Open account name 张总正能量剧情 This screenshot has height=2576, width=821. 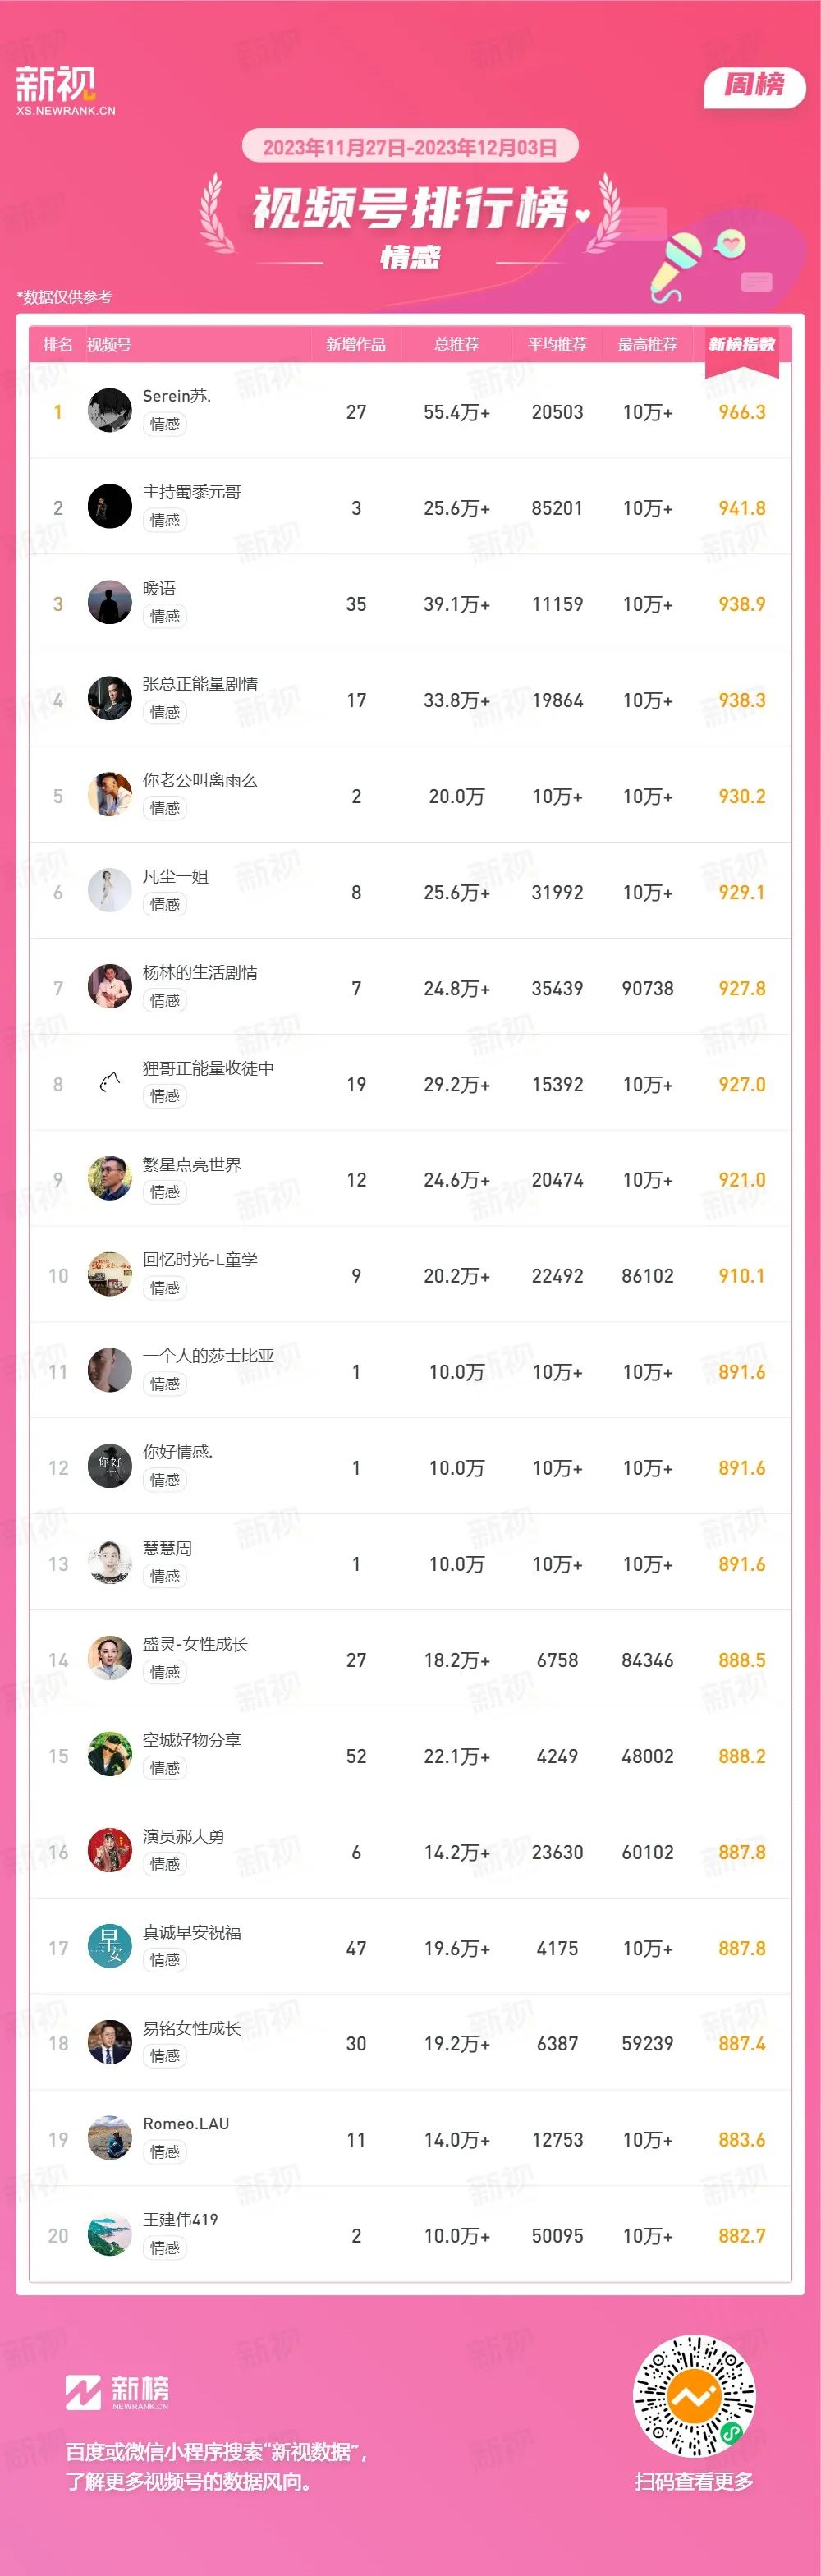200,684
